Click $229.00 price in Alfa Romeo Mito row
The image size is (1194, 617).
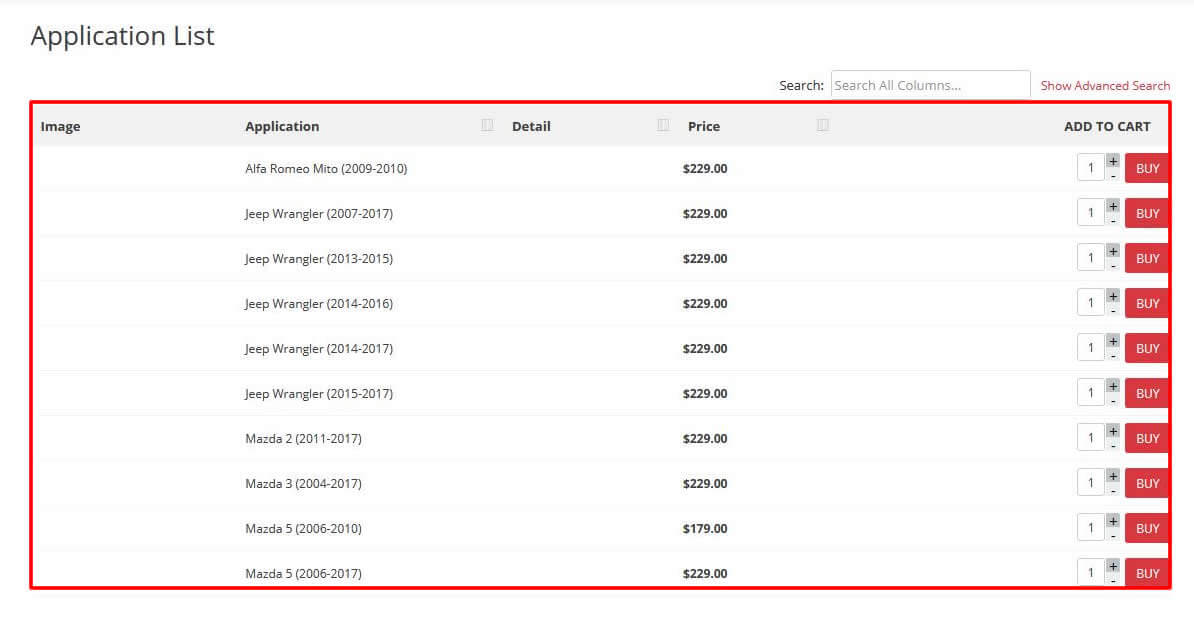[x=705, y=168]
